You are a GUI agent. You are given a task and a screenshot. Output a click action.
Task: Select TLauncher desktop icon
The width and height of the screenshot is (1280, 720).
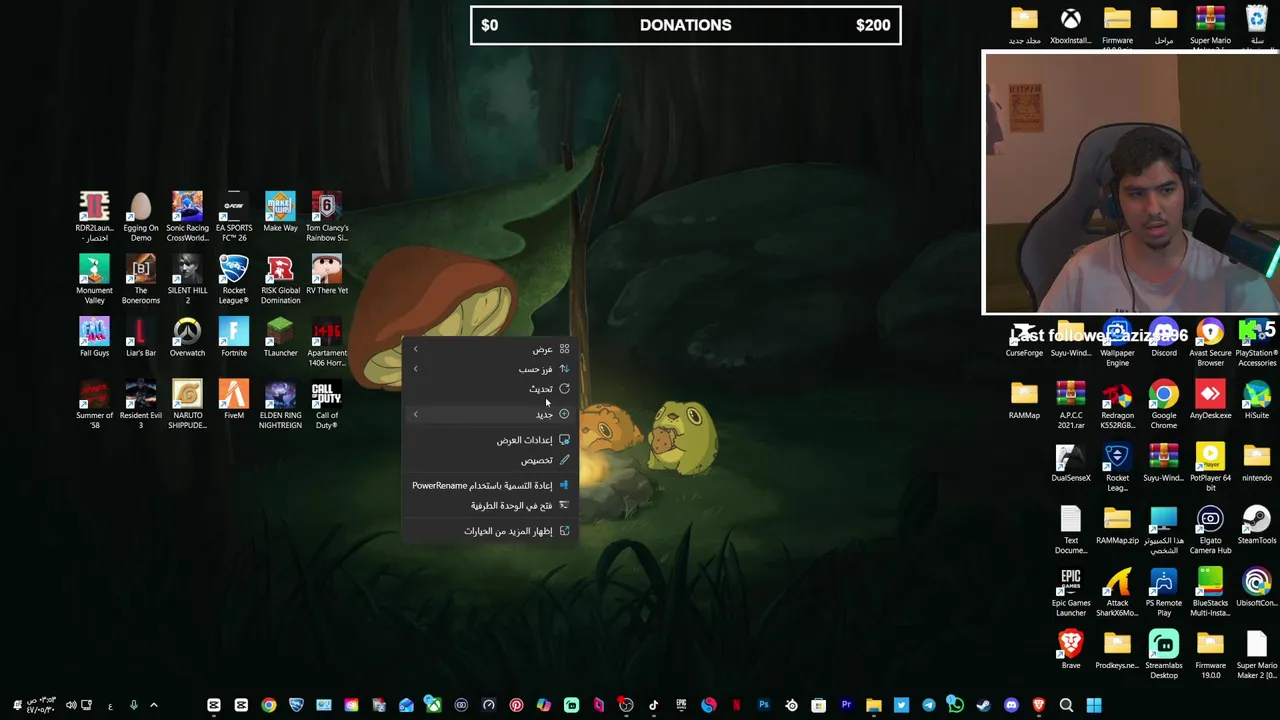(x=280, y=337)
